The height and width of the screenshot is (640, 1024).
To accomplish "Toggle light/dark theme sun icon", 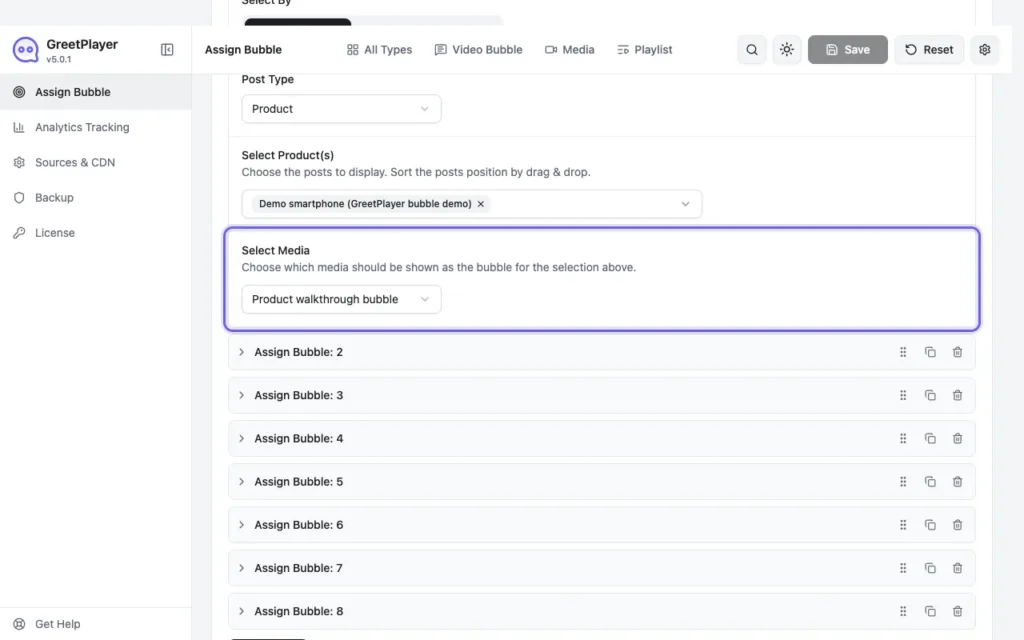I will point(787,50).
